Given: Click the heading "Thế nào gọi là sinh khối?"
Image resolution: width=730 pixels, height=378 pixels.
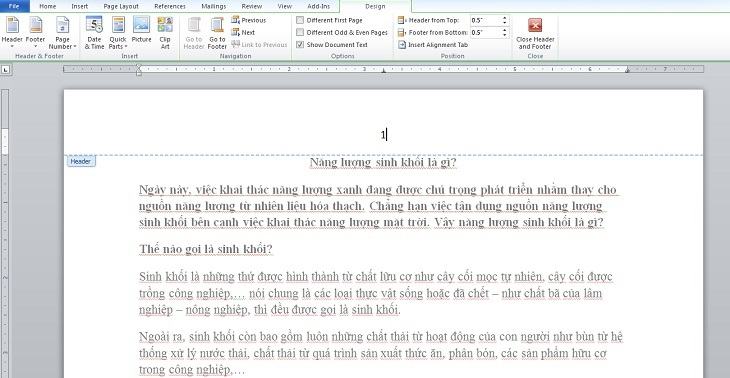Looking at the screenshot, I should (x=206, y=250).
